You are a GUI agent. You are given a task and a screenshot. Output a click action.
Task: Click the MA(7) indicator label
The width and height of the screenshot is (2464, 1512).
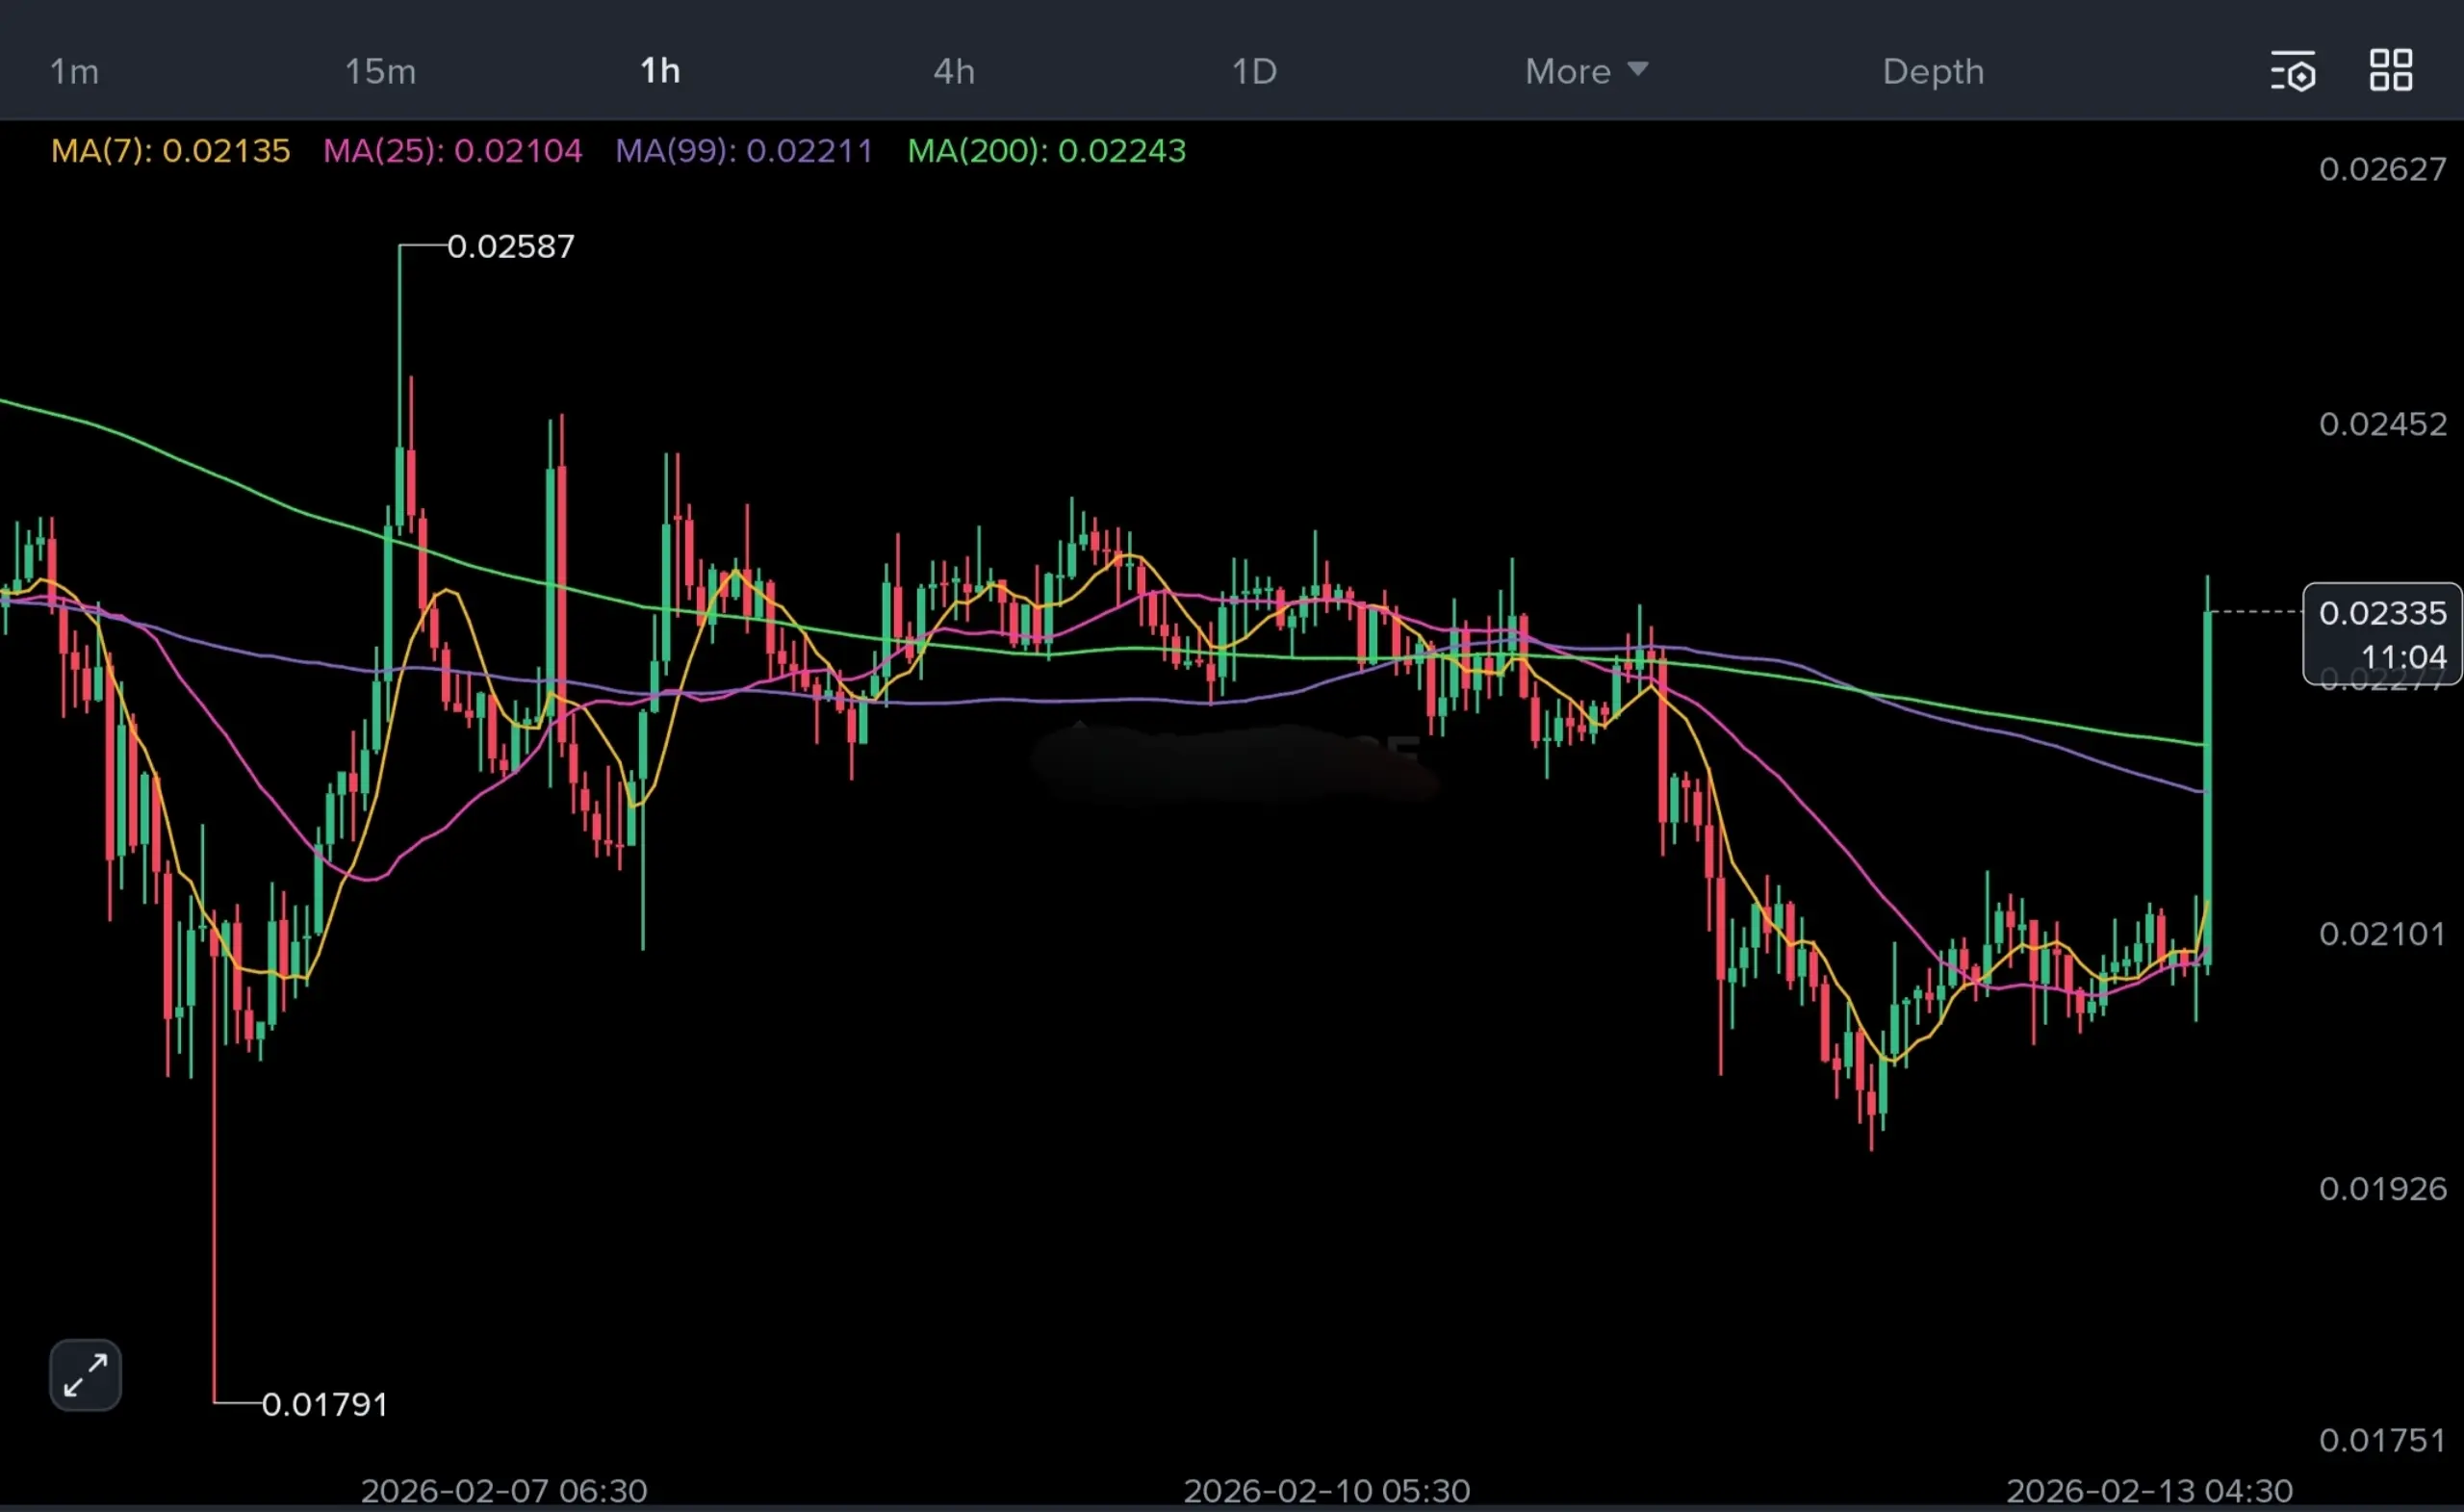(x=170, y=151)
